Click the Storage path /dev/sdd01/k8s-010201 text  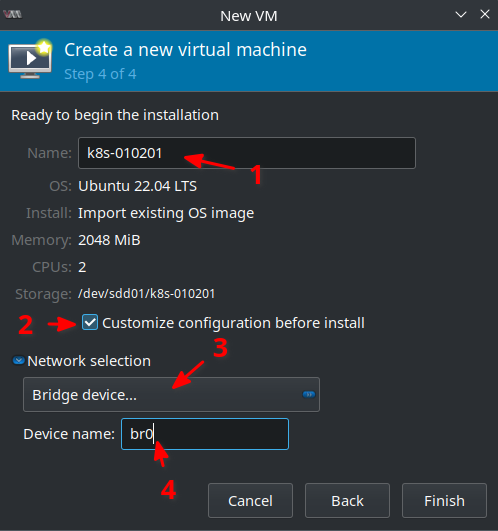tap(147, 294)
